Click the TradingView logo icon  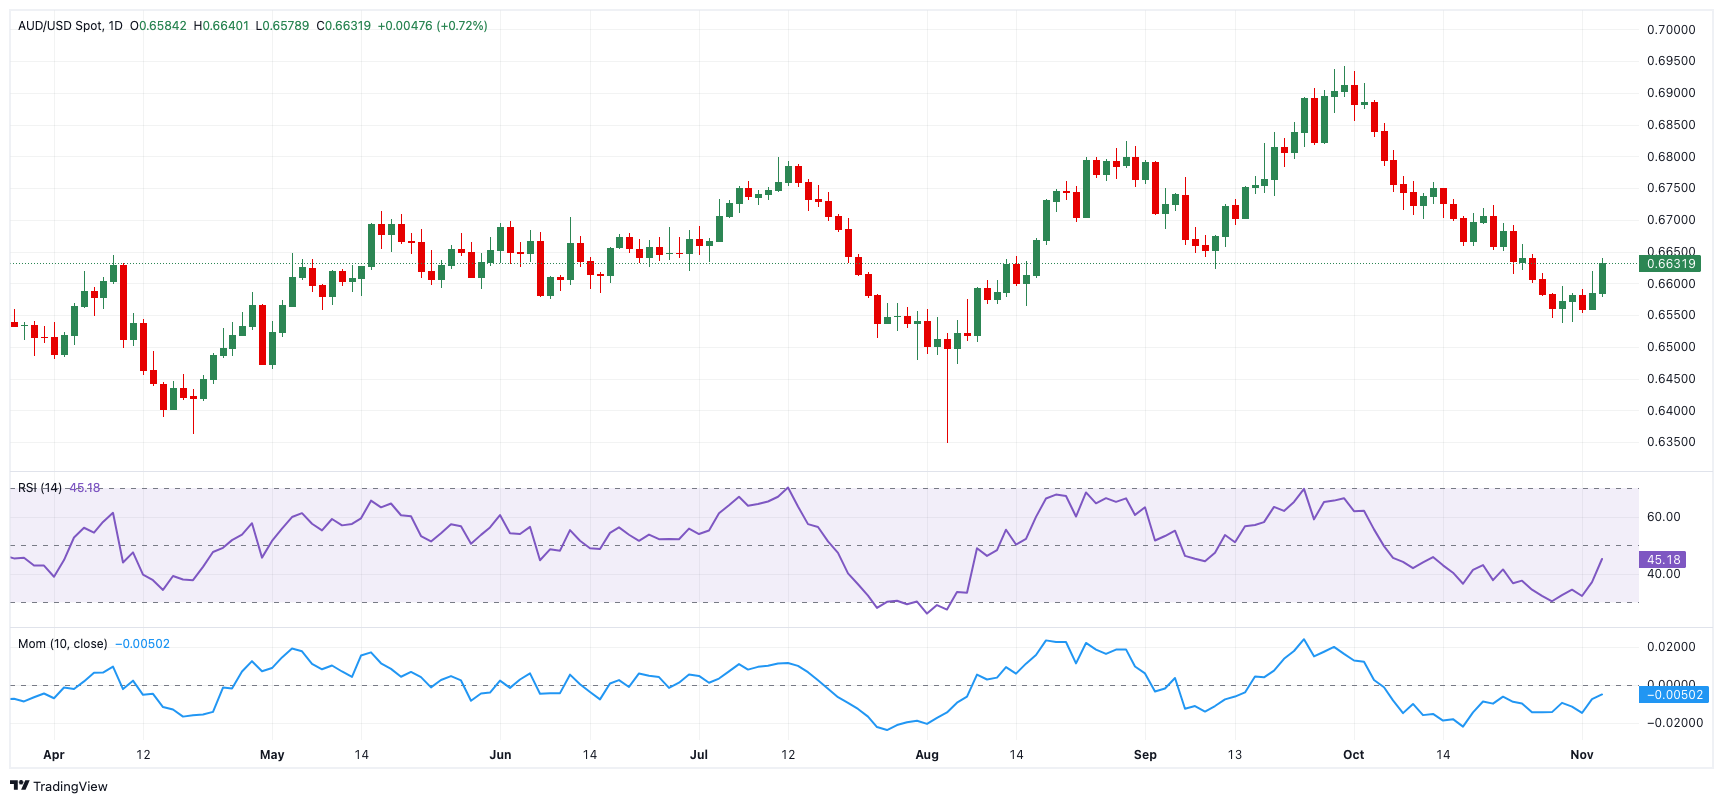19,786
